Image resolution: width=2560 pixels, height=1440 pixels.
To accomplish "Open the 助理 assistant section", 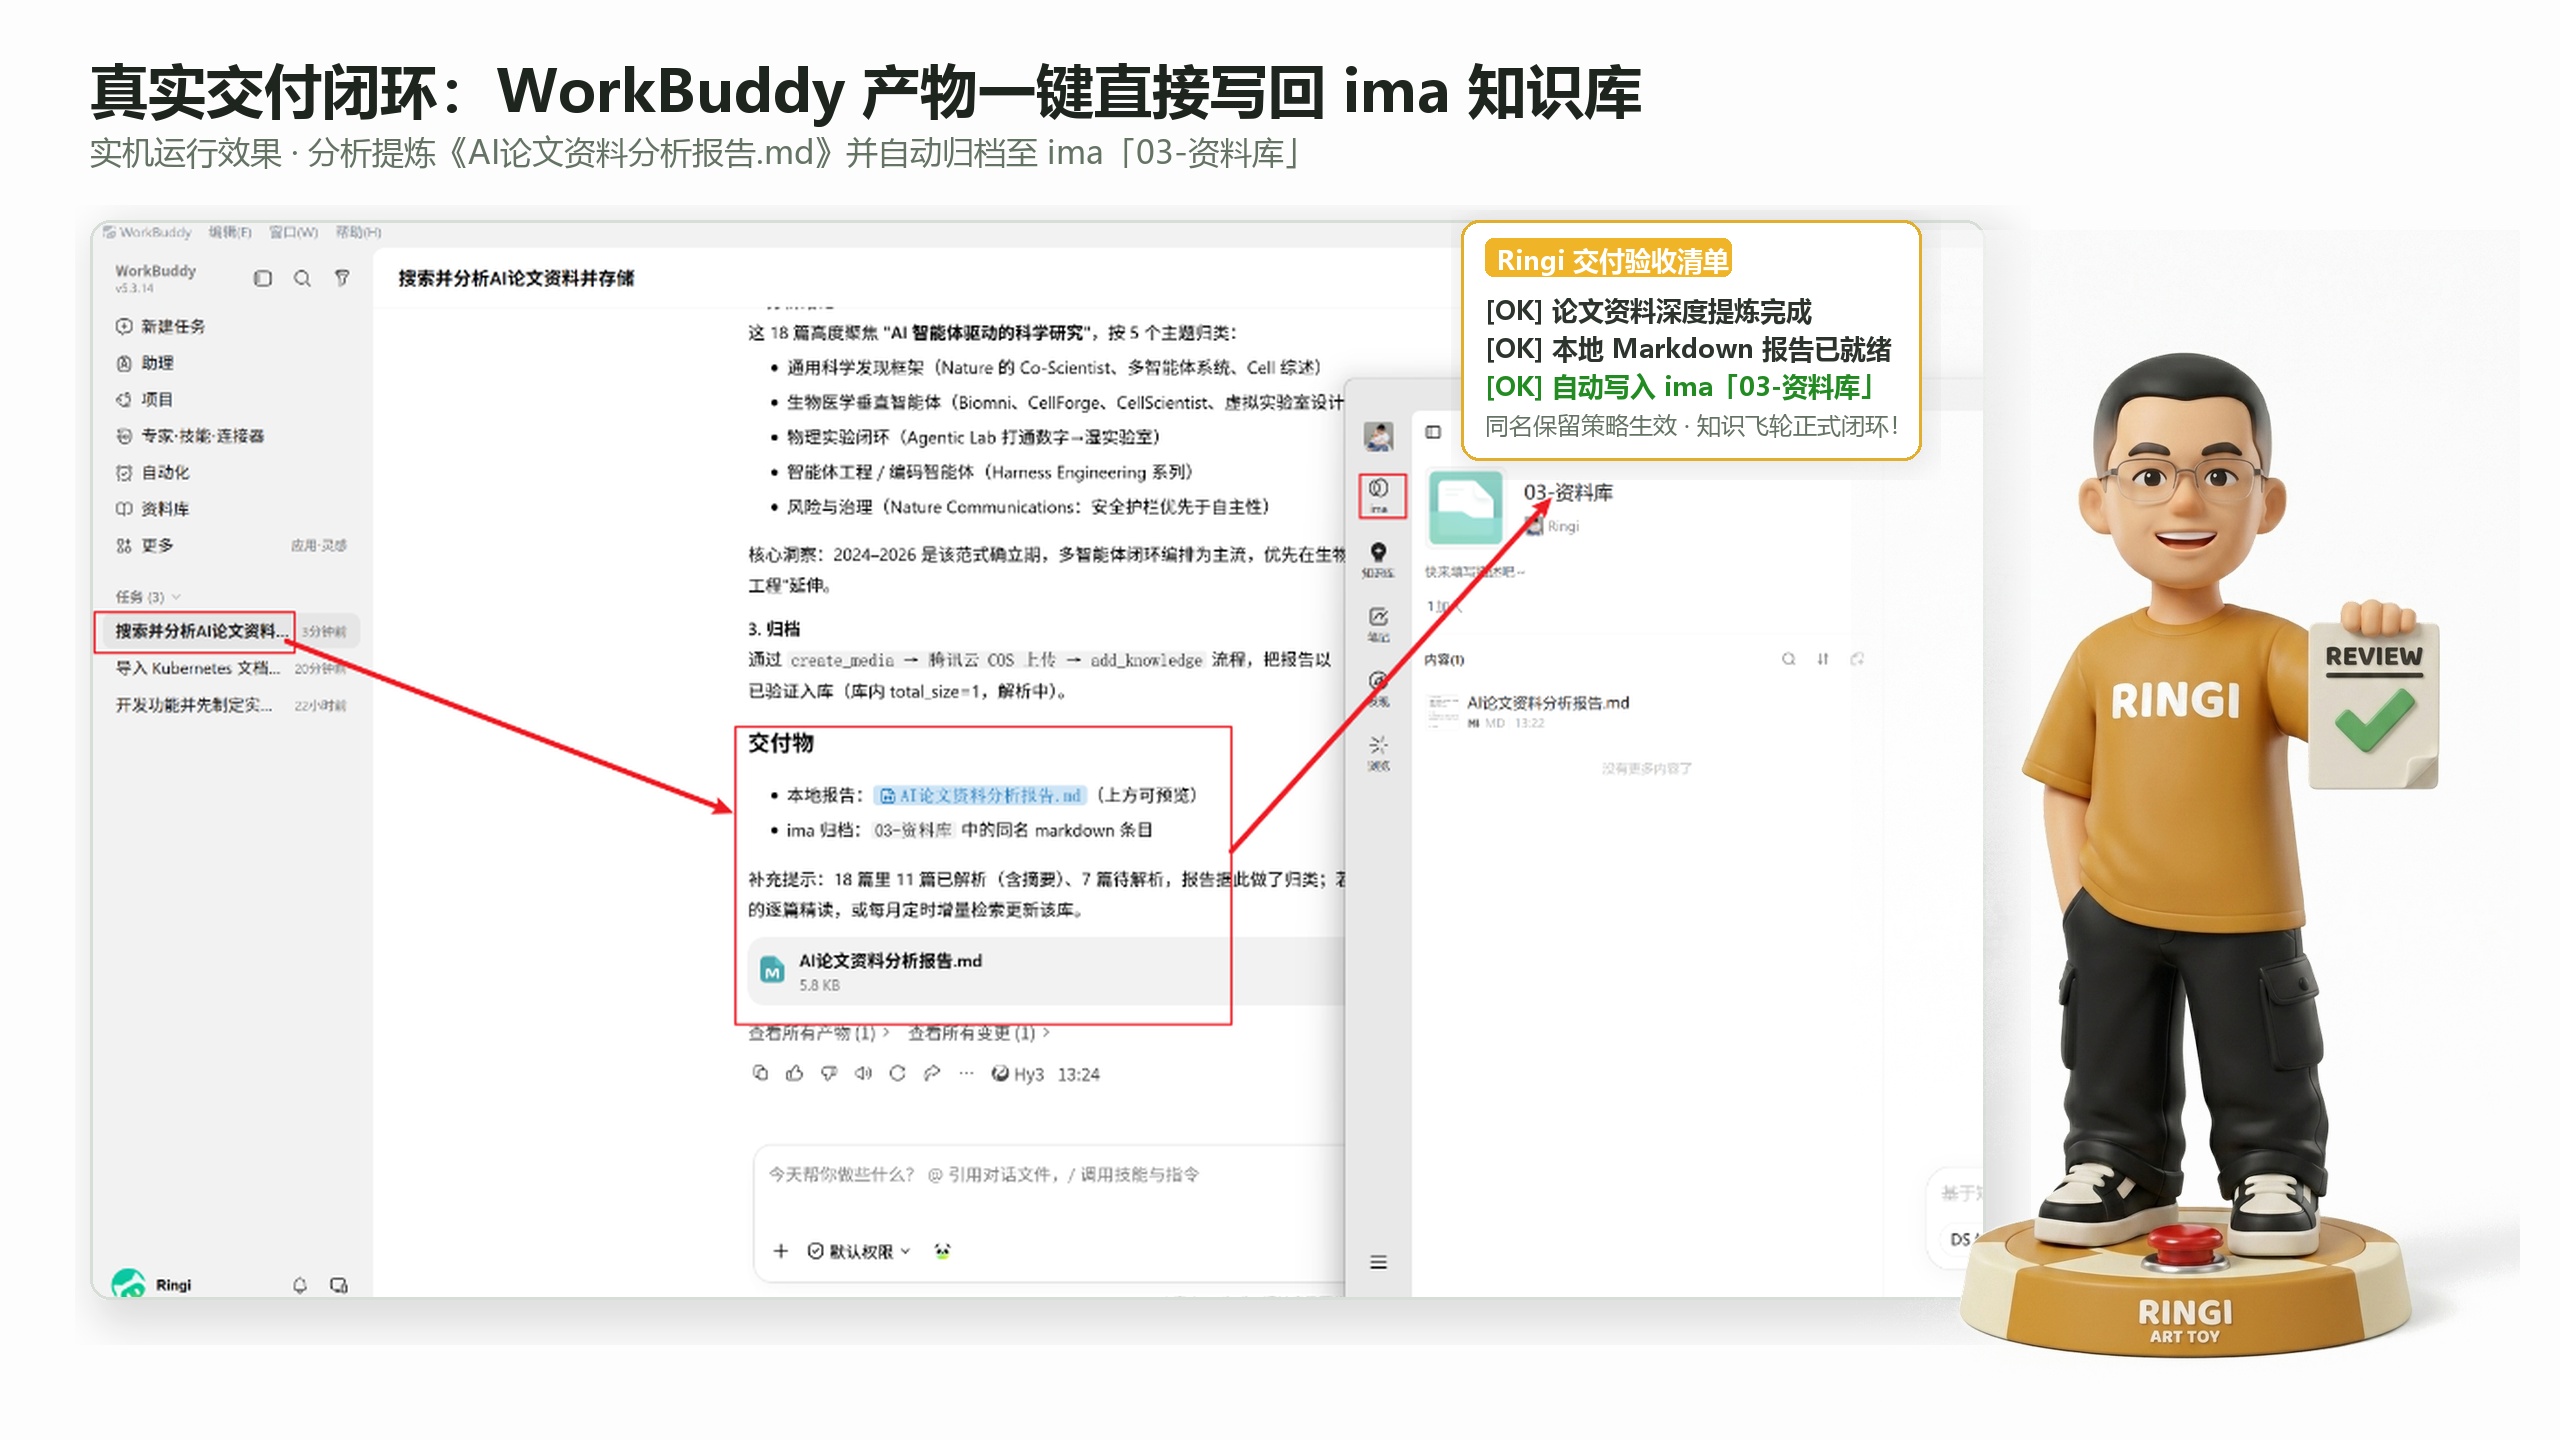I will click(145, 363).
